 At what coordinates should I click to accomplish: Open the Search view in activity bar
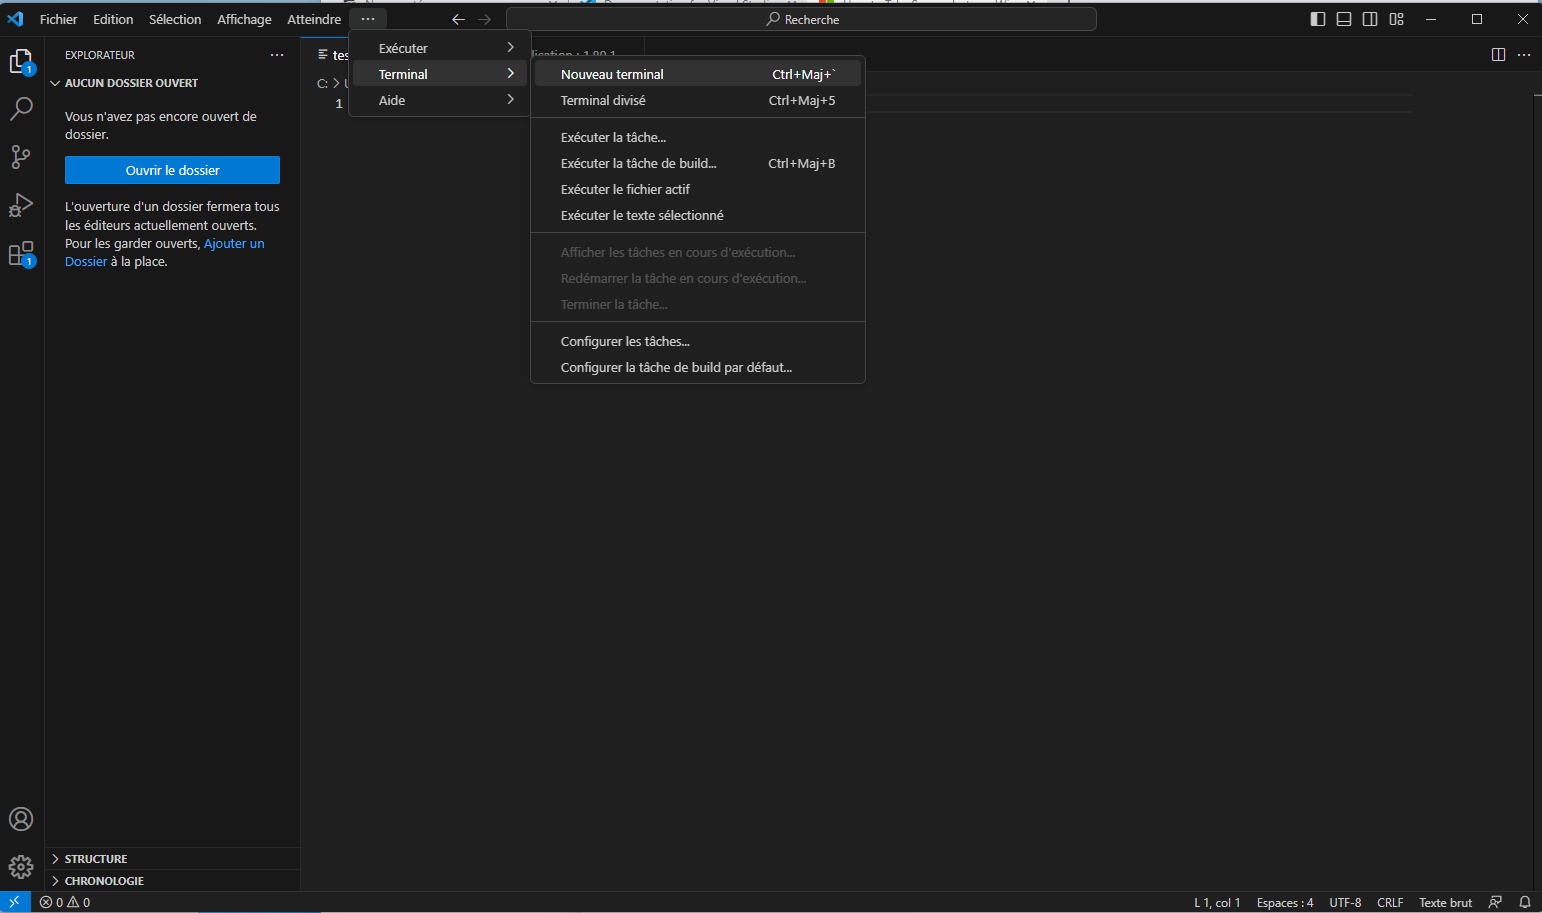coord(21,109)
